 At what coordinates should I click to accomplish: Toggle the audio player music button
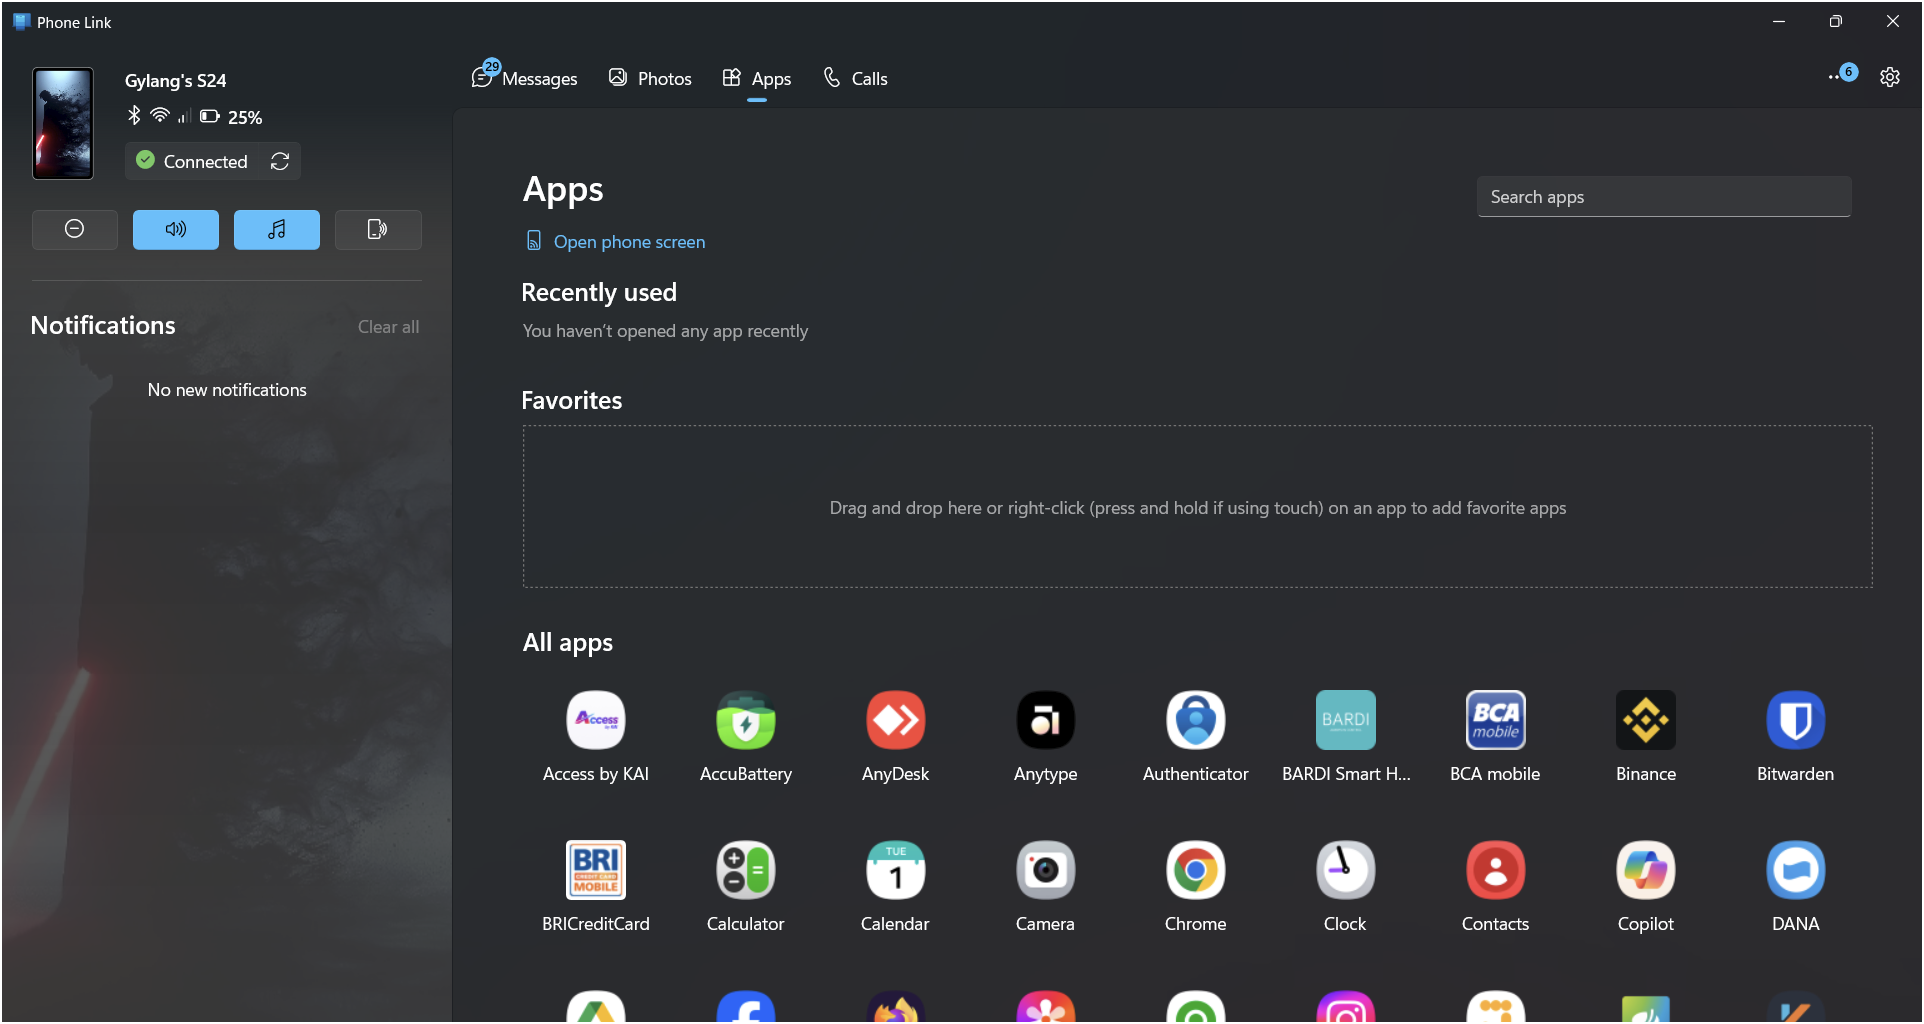277,229
